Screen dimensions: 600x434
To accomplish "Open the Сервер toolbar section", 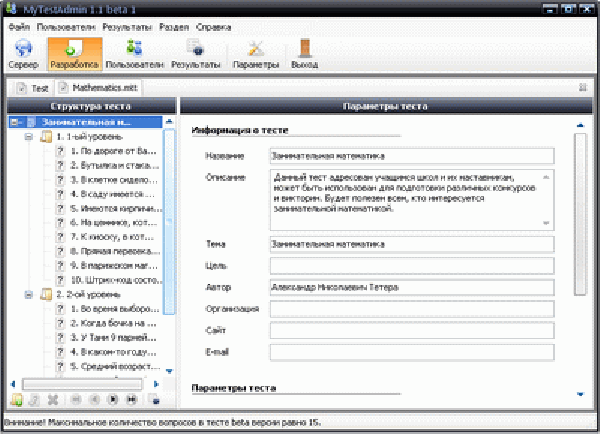I will [23, 54].
